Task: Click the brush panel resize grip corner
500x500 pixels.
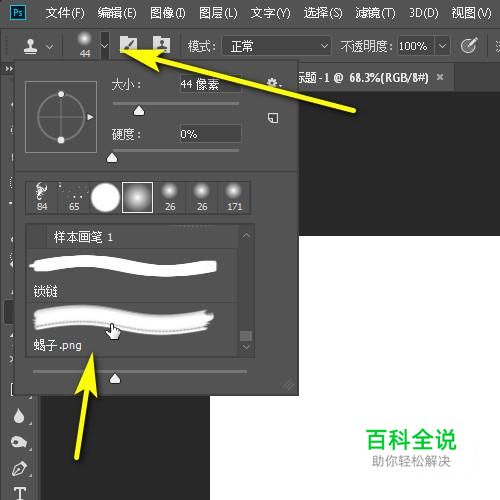Action: point(289,385)
